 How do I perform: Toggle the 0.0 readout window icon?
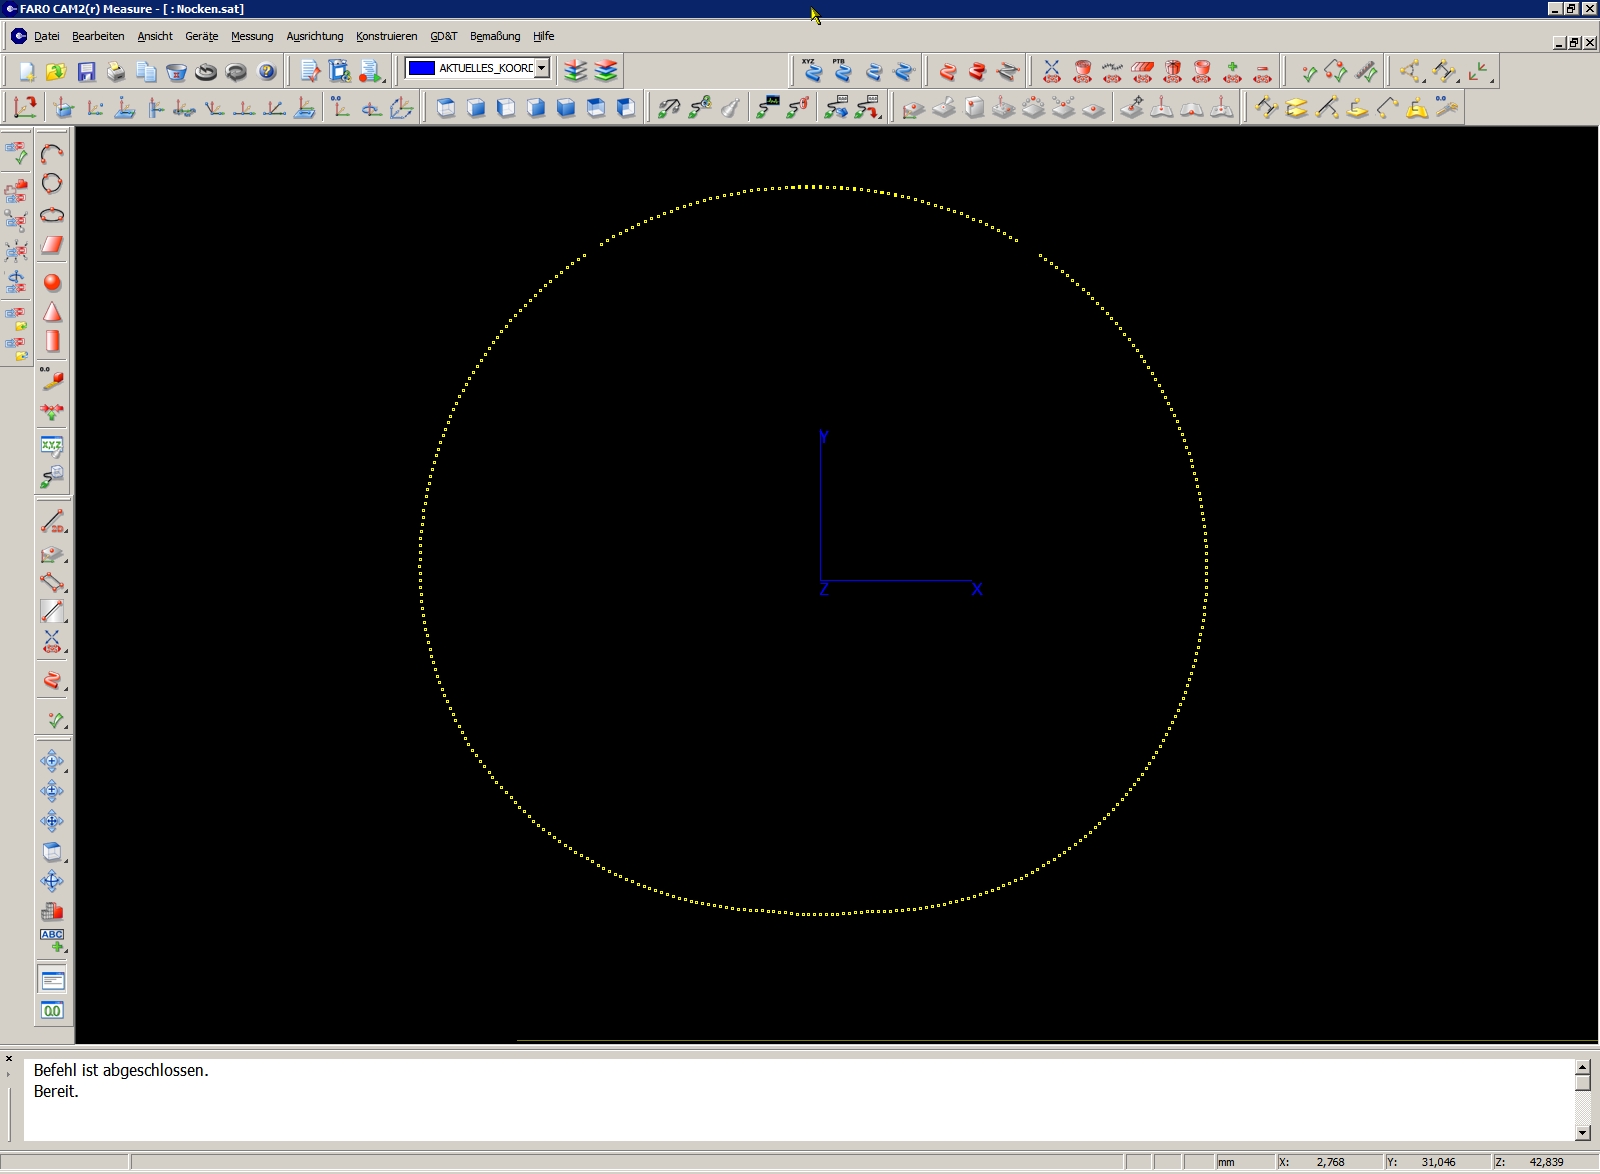click(52, 1010)
